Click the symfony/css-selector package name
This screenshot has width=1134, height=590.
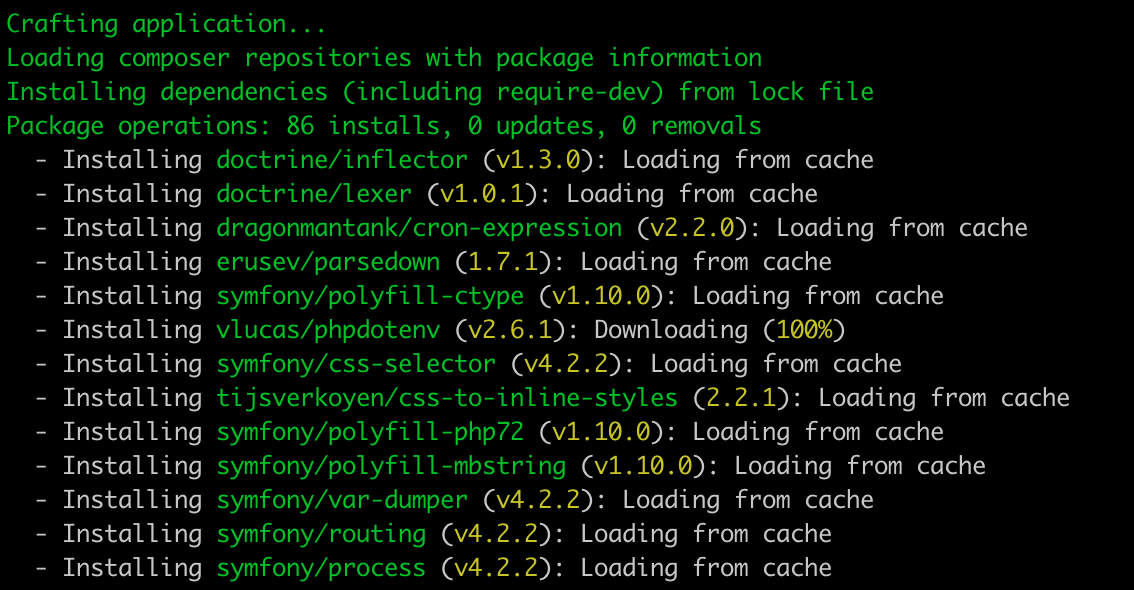point(357,364)
